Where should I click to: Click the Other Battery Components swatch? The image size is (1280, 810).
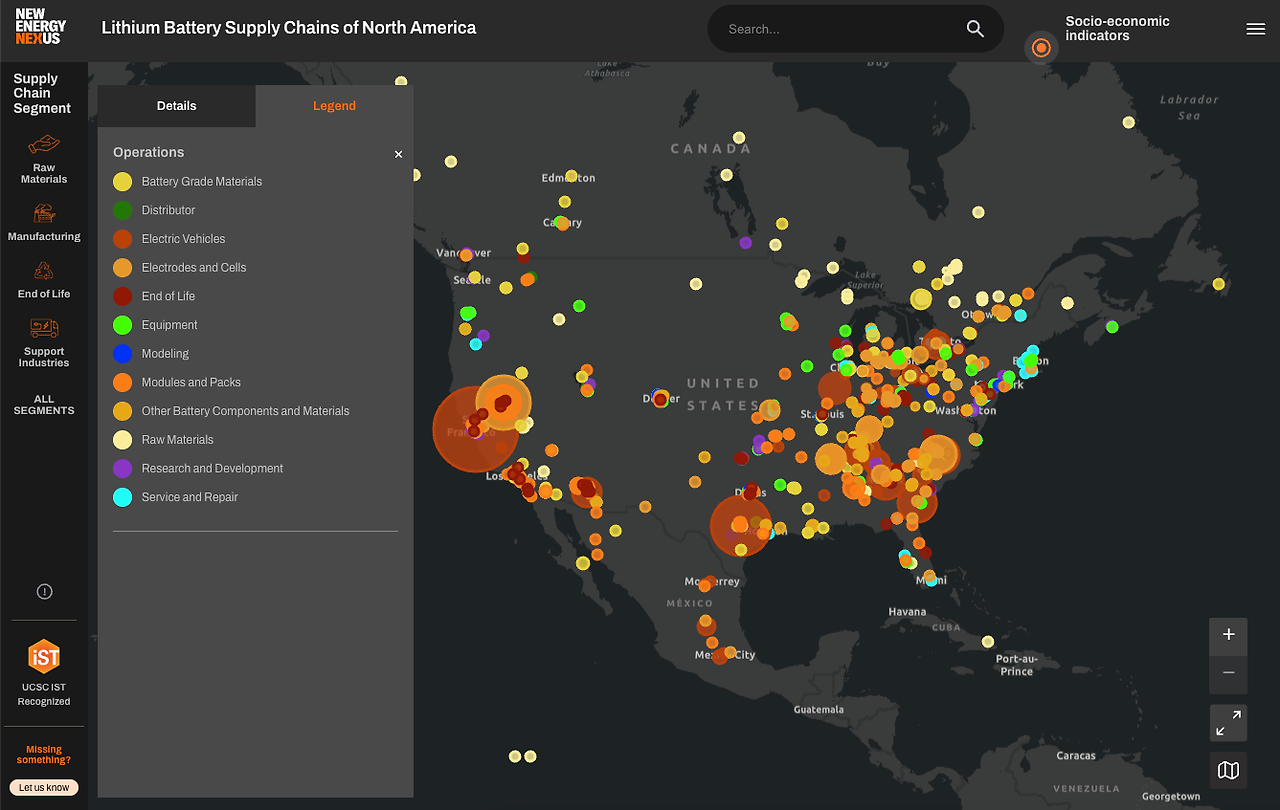(x=122, y=411)
